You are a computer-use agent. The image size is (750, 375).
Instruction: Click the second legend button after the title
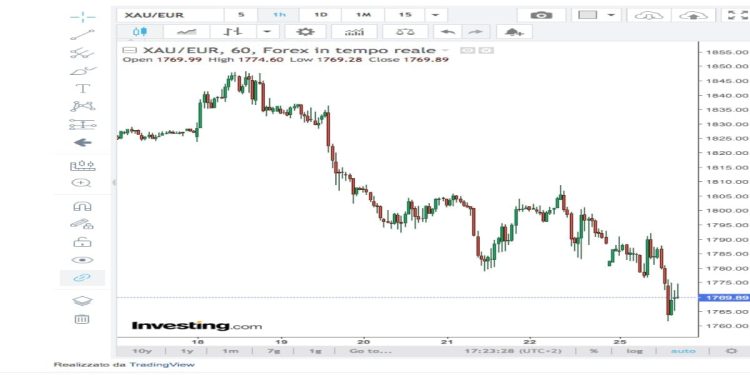click(486, 50)
